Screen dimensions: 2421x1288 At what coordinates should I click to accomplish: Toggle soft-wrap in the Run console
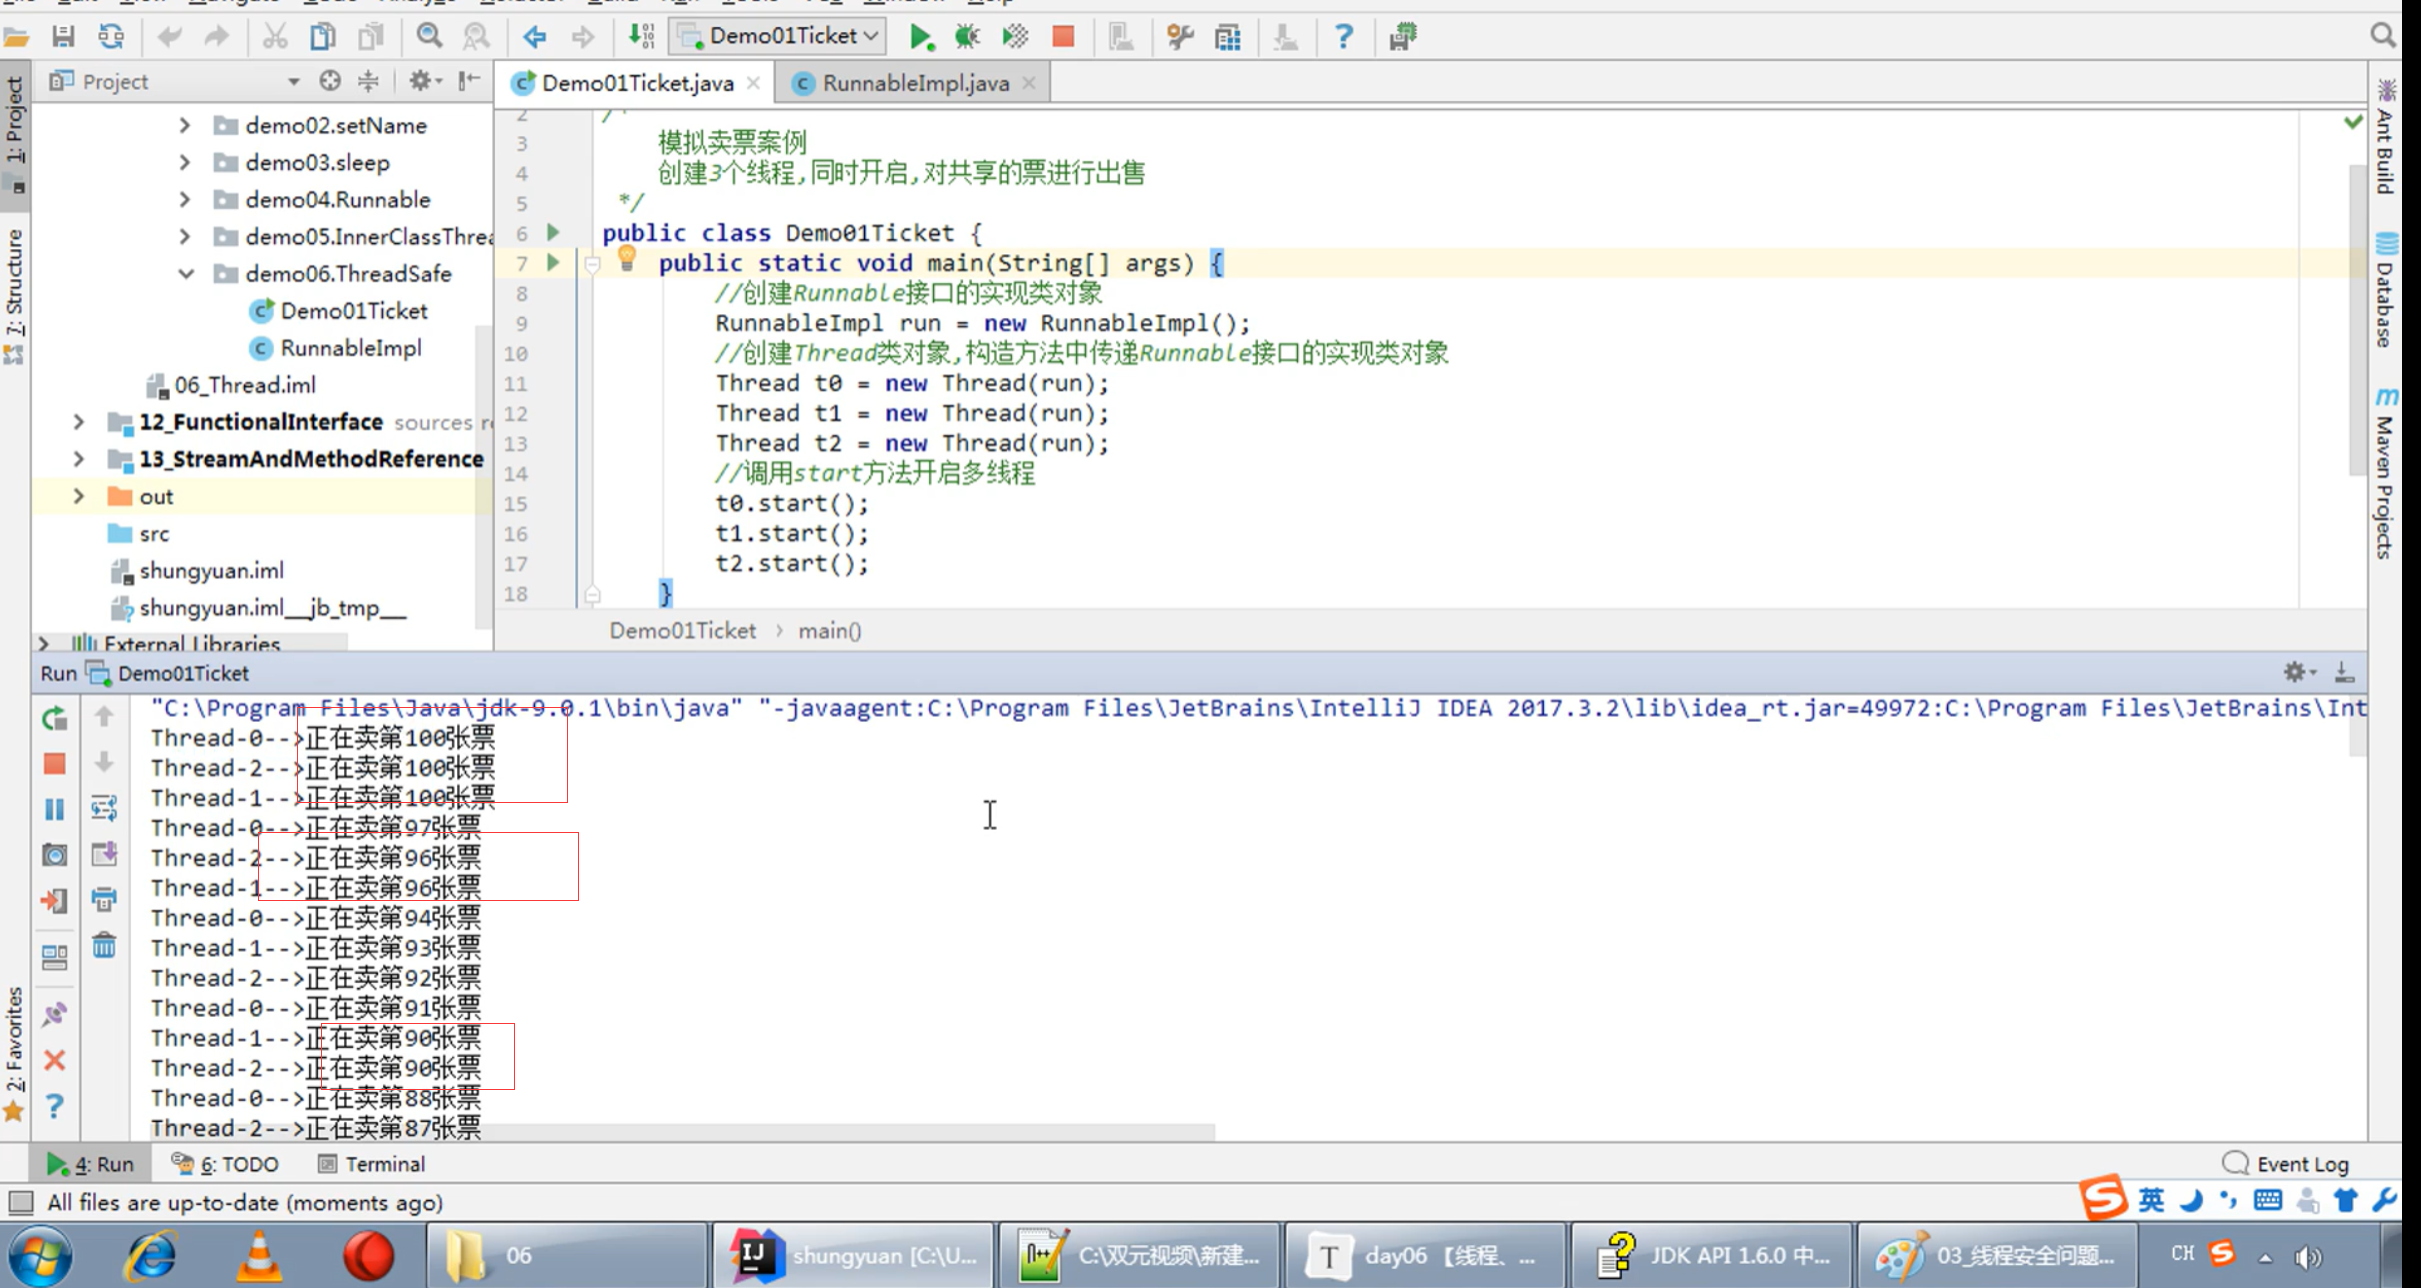click(104, 808)
